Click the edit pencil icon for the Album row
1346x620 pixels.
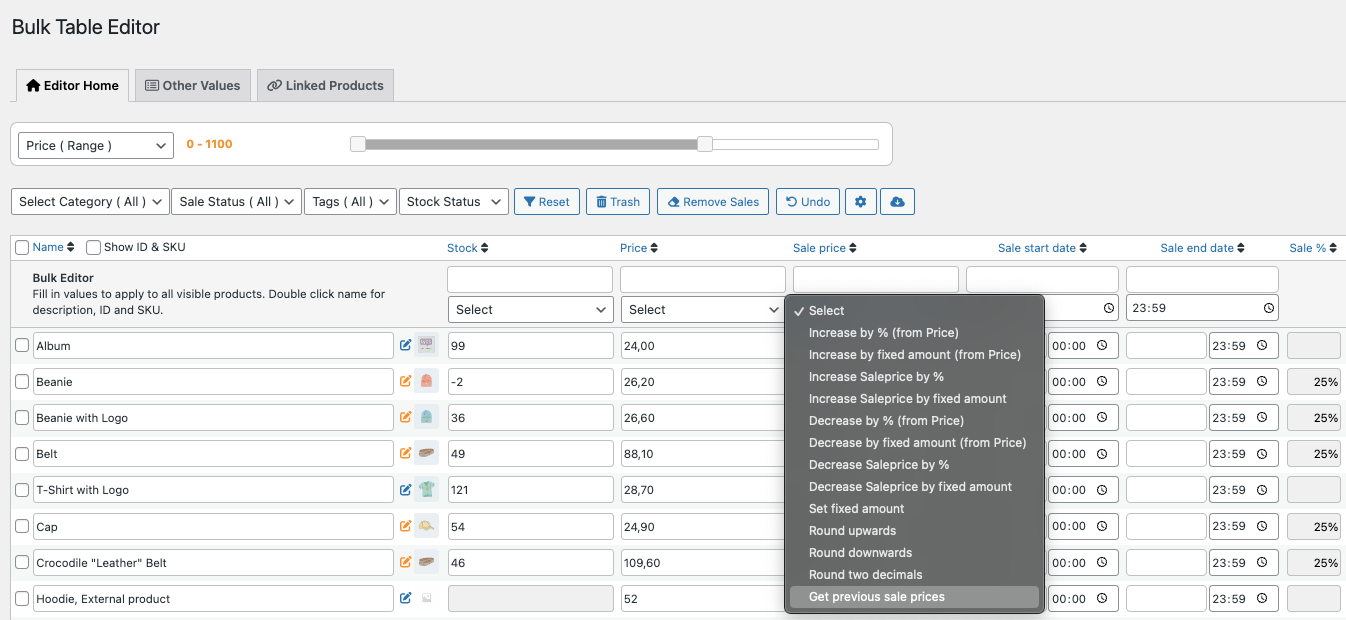(x=406, y=345)
